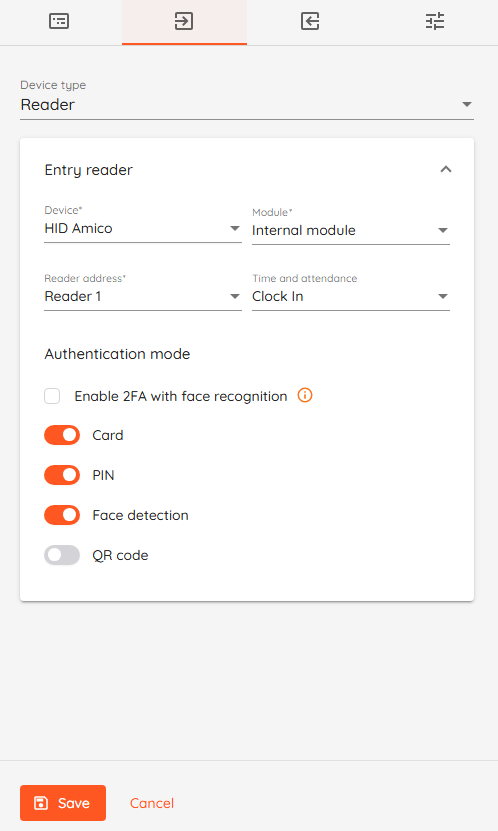Disable the Face detection toggle
This screenshot has height=831, width=498.
[62, 515]
